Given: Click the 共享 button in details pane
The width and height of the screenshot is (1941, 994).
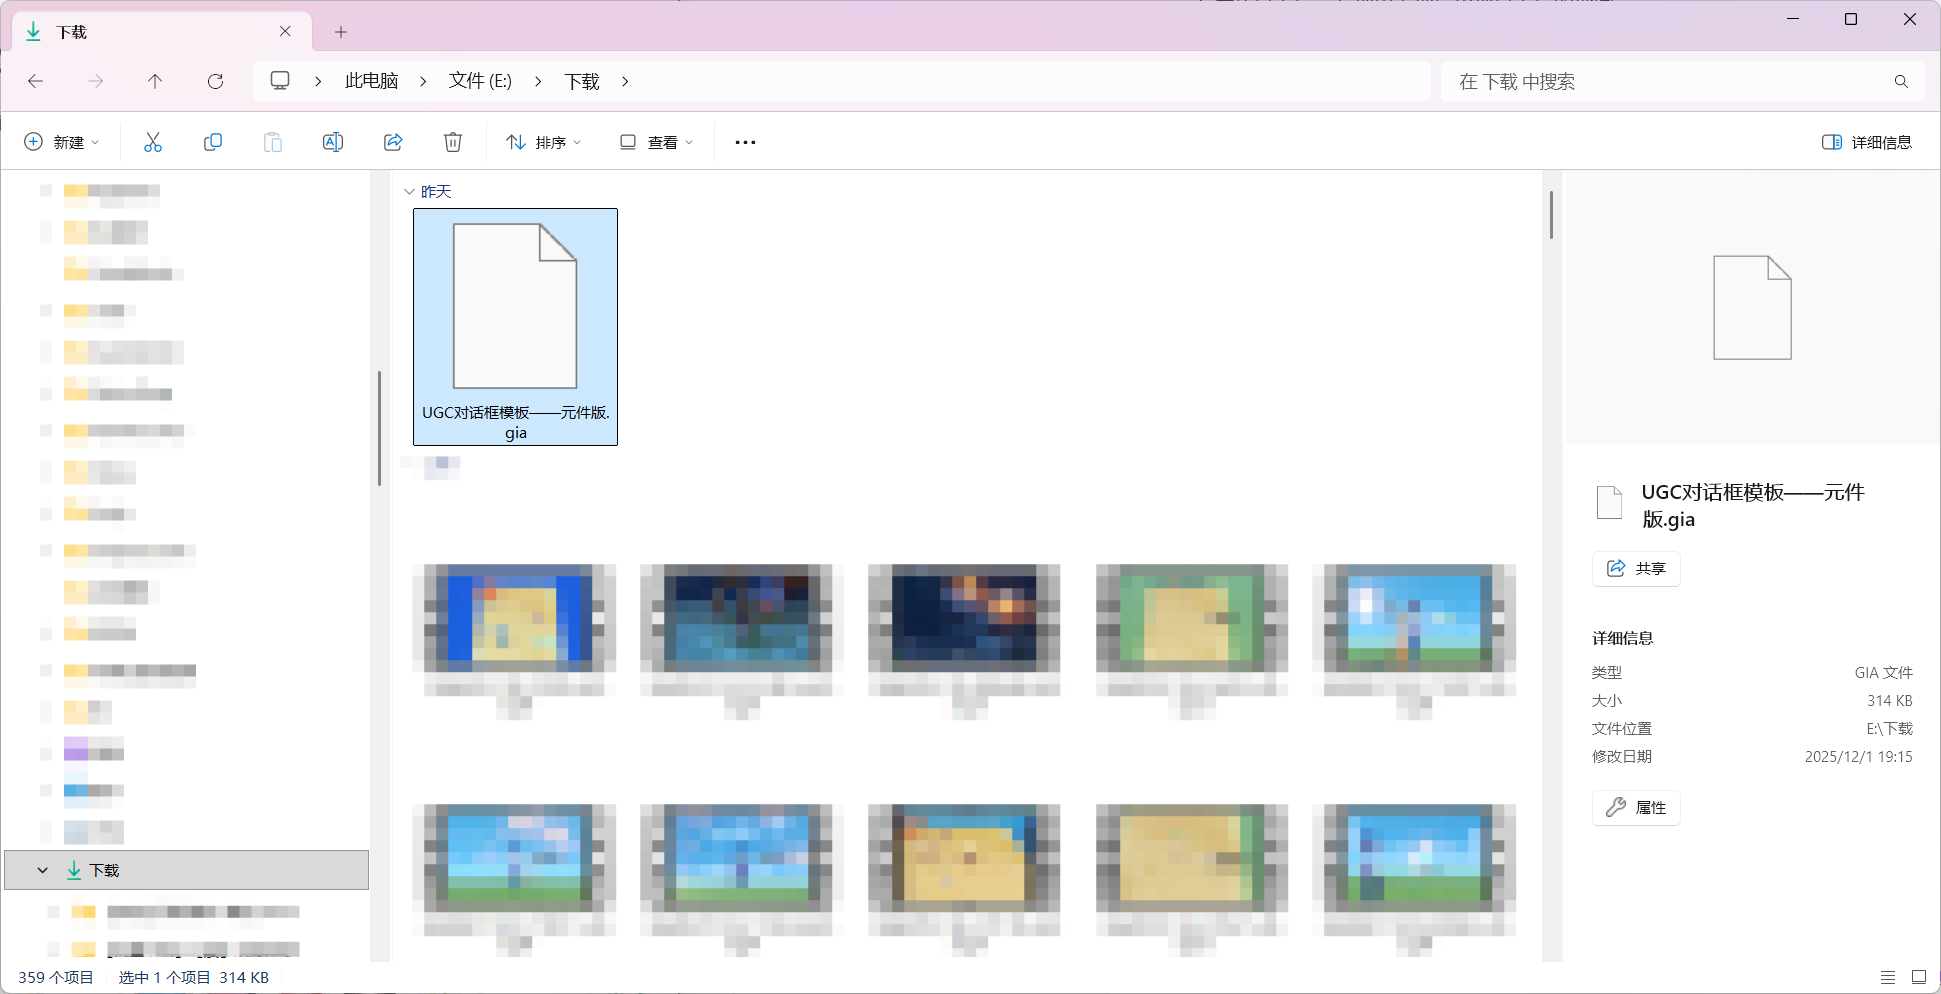Looking at the screenshot, I should 1636,568.
